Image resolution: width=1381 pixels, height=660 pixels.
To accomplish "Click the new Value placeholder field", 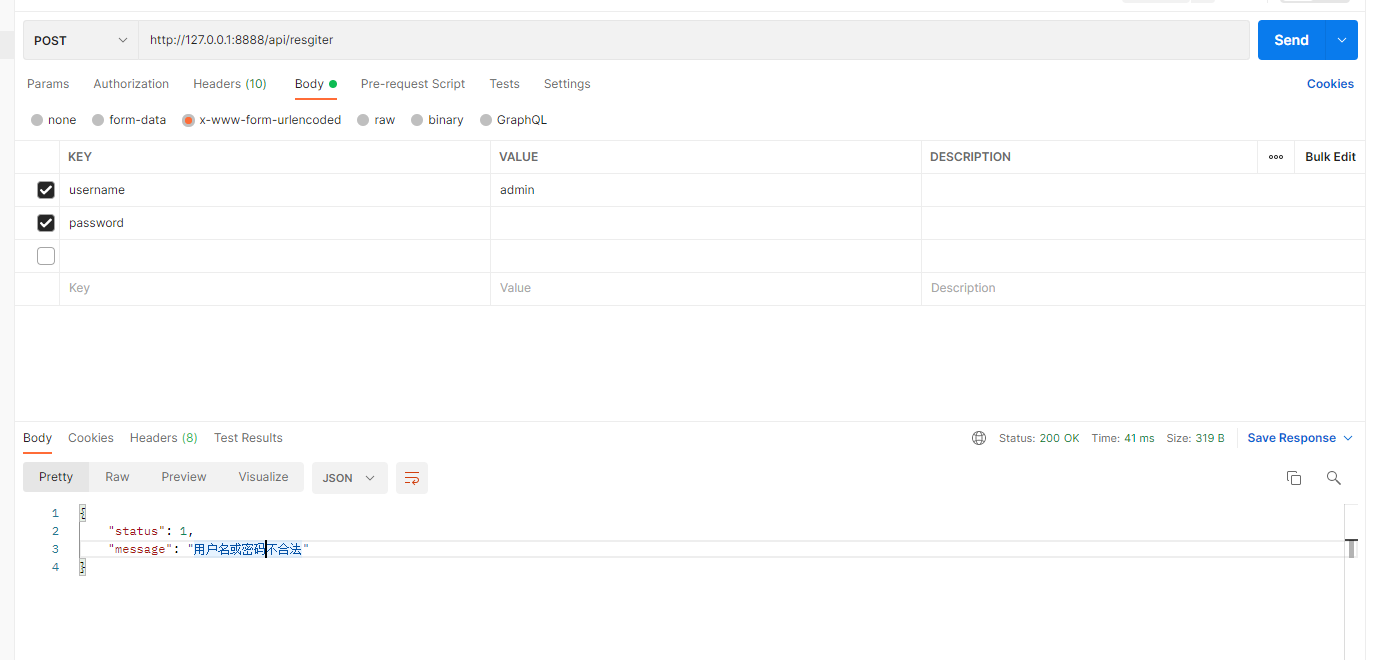I will coord(706,288).
